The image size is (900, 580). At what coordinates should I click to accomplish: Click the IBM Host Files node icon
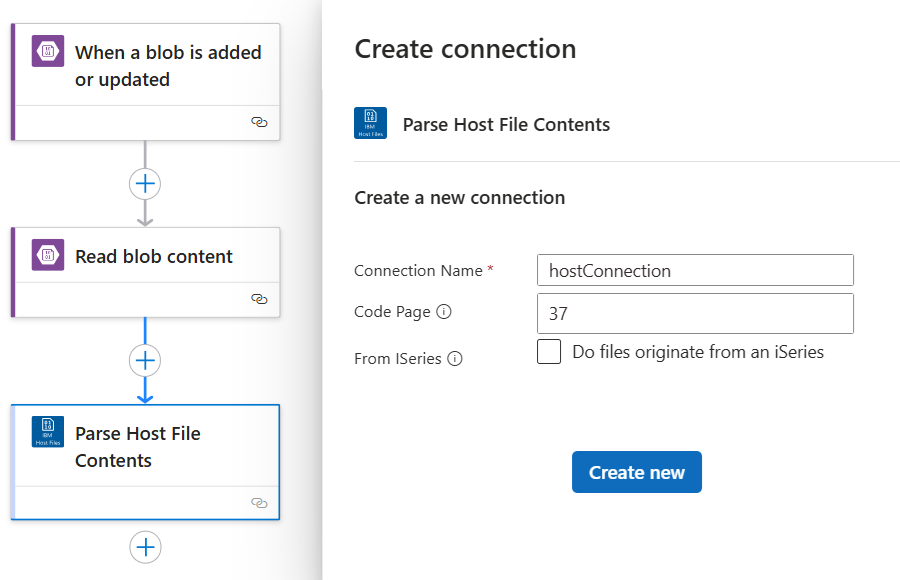point(48,432)
